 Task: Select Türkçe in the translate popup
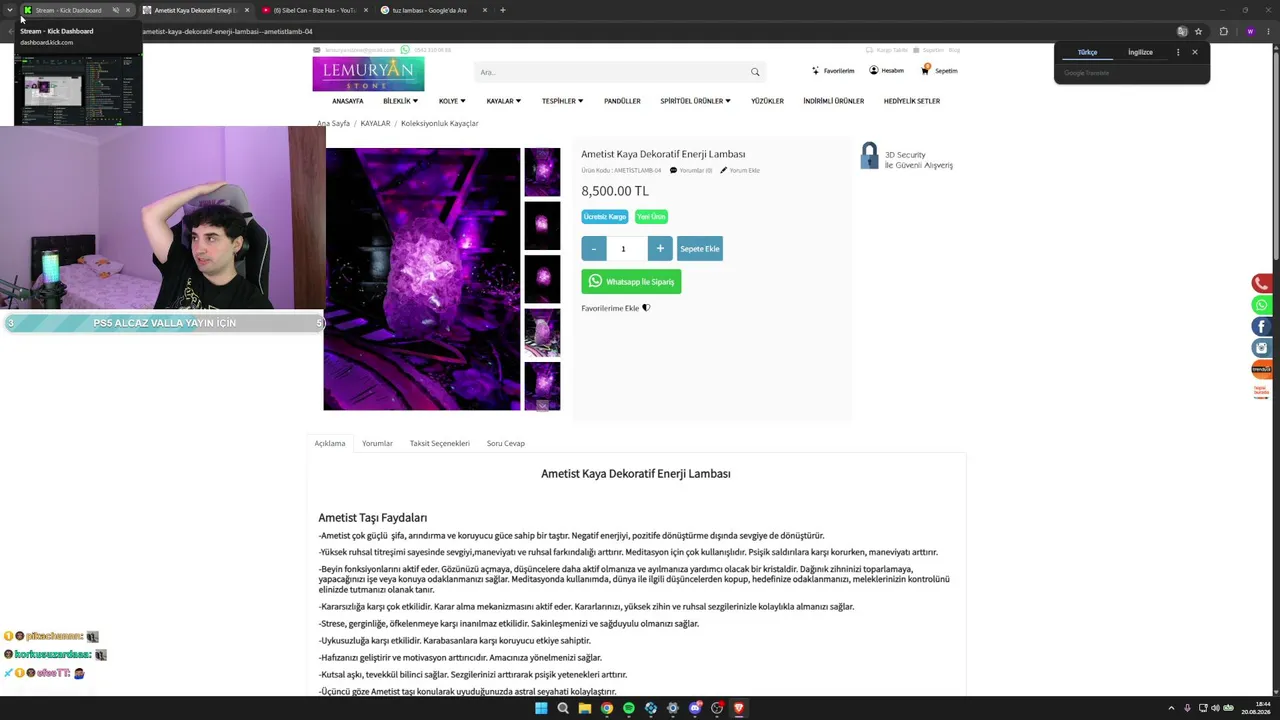click(x=1087, y=52)
